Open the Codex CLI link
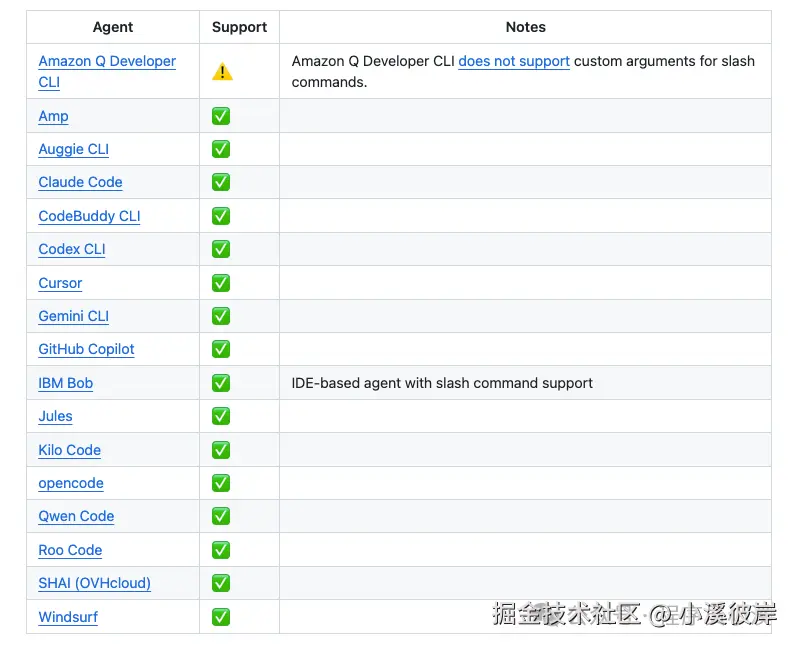The image size is (797, 647). [x=72, y=249]
